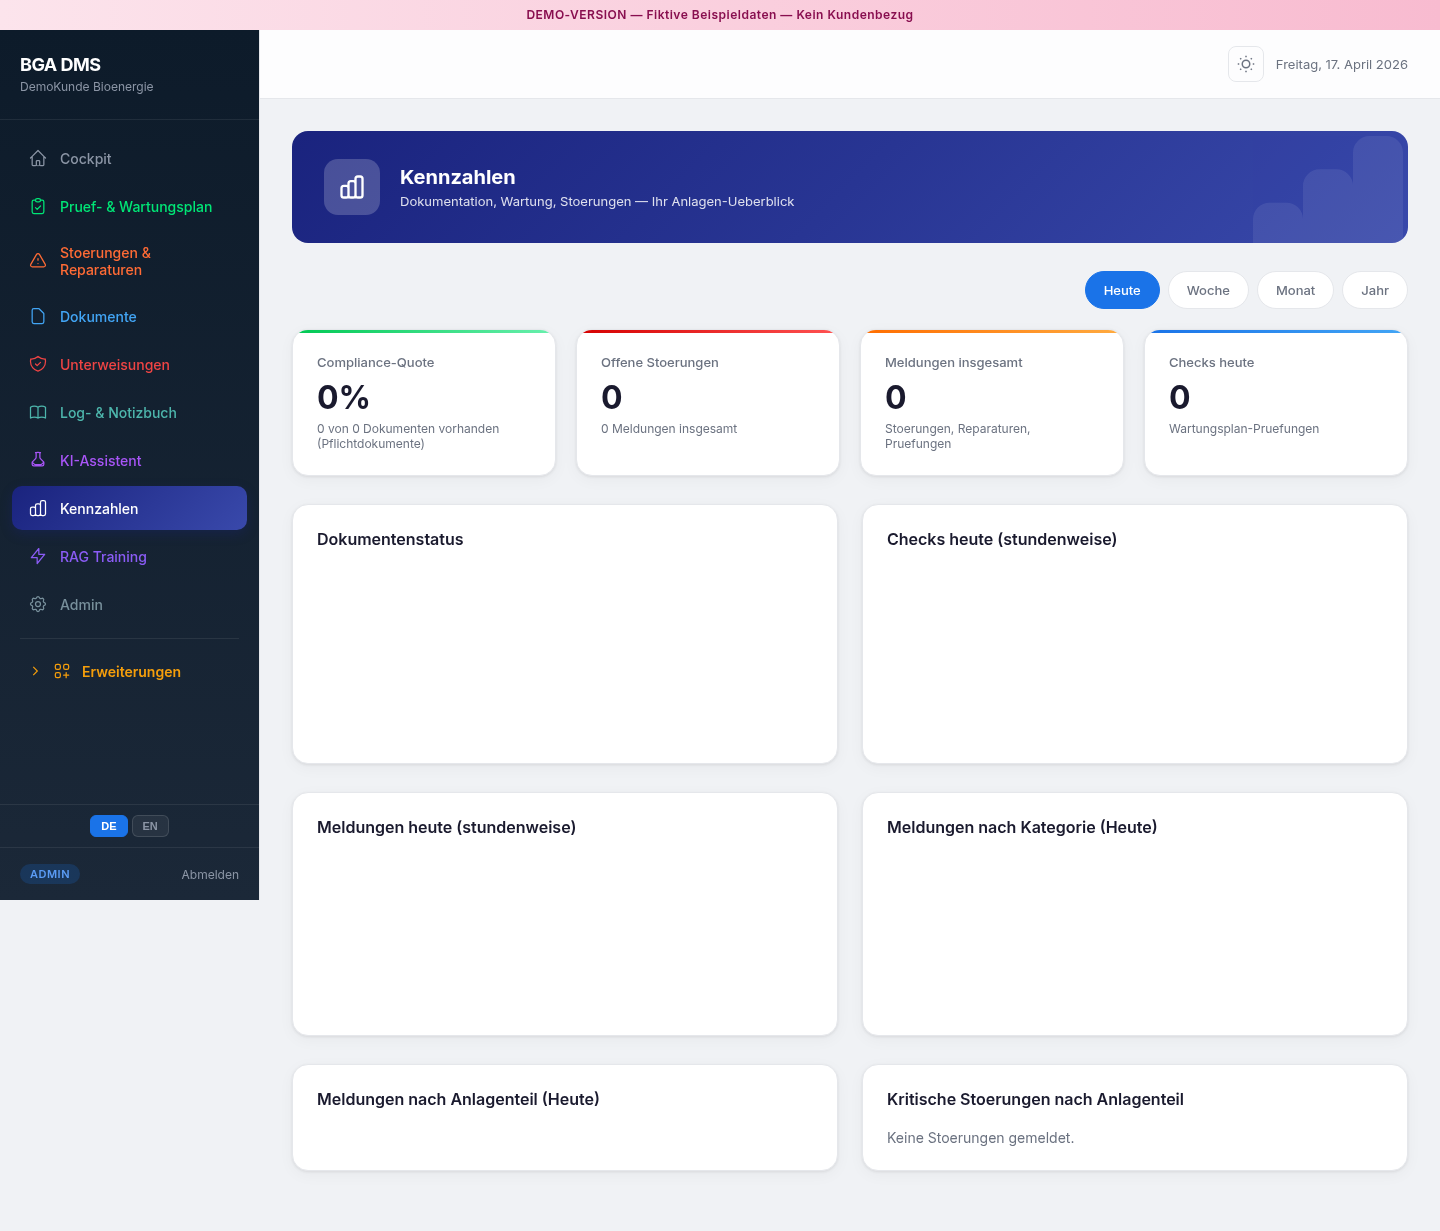
Task: Open the Admin menu item
Action: click(x=81, y=604)
